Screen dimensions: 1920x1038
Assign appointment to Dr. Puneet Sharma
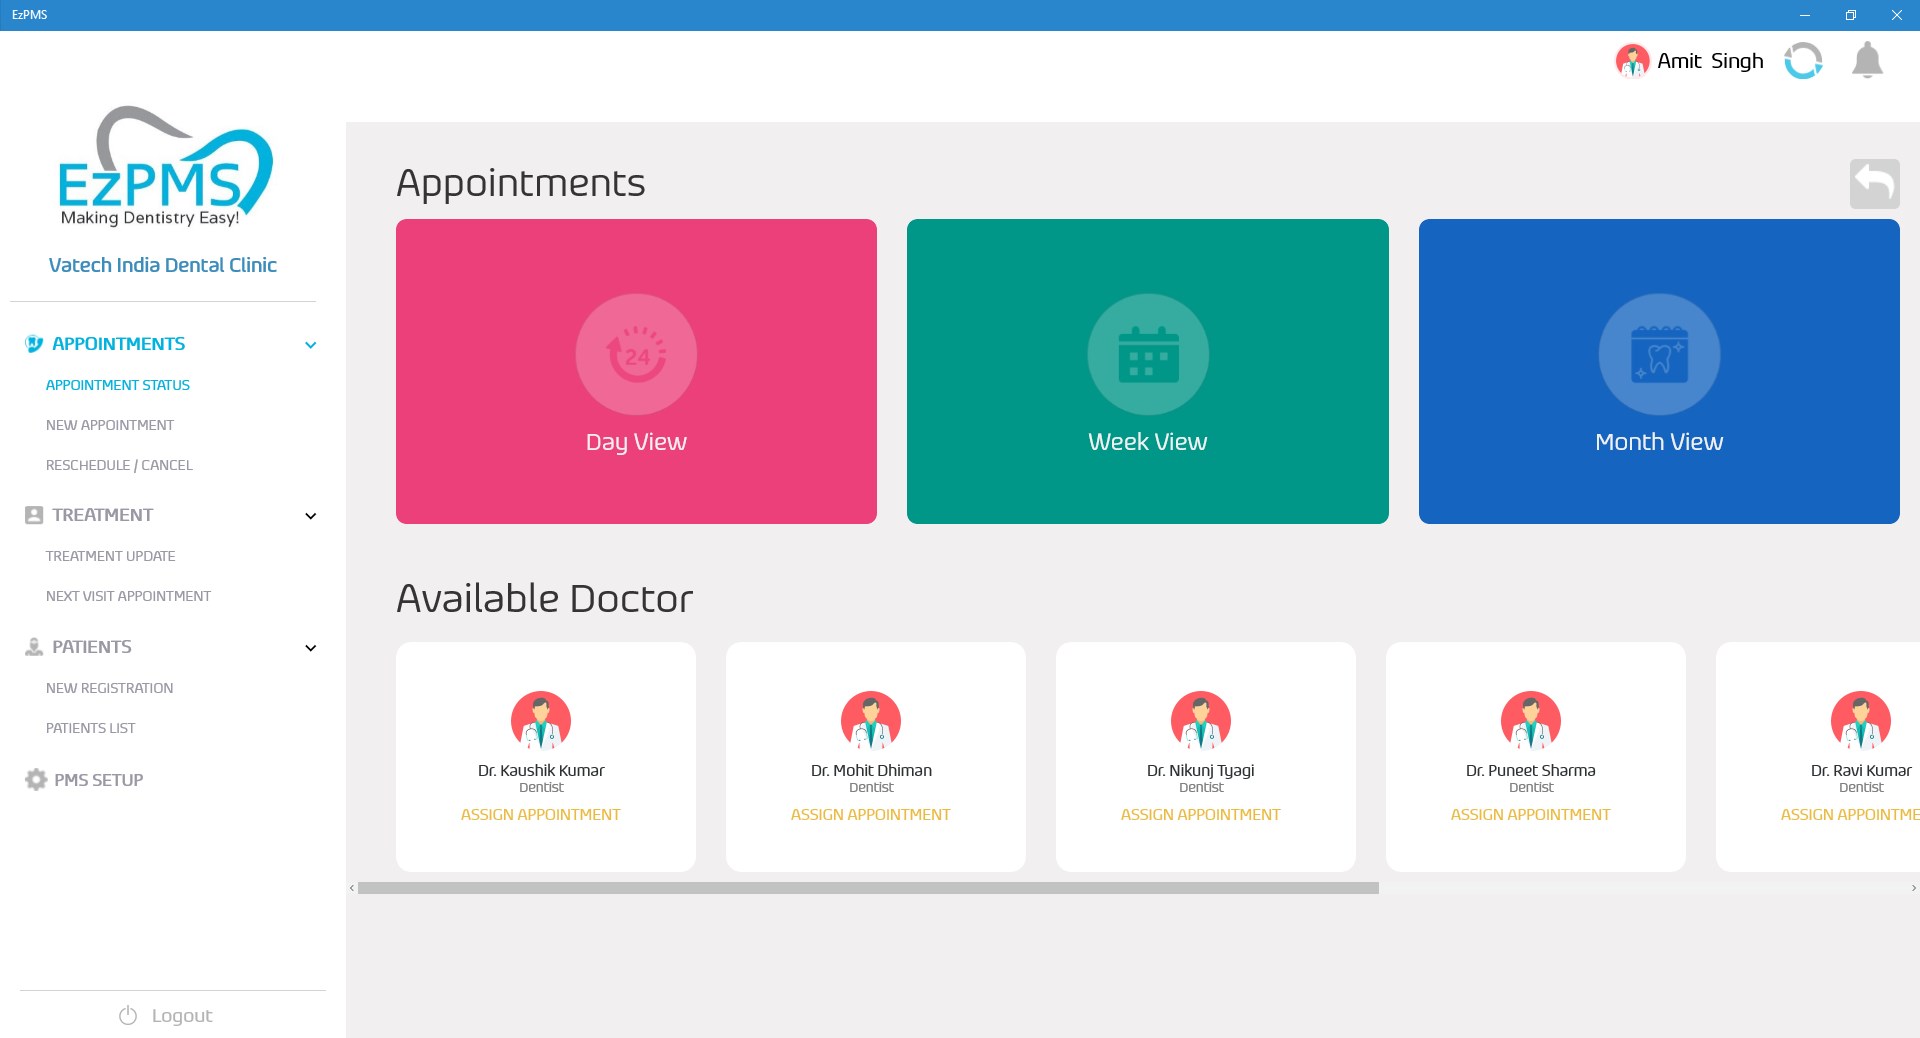click(1530, 815)
